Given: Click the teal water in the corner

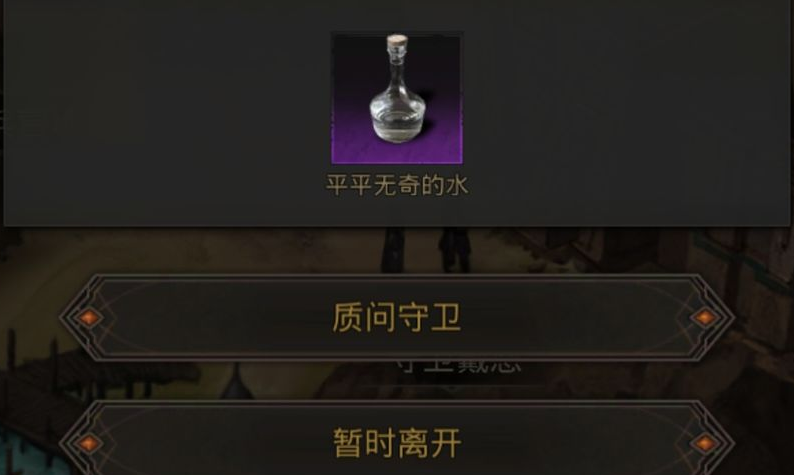Looking at the screenshot, I should point(25,453).
